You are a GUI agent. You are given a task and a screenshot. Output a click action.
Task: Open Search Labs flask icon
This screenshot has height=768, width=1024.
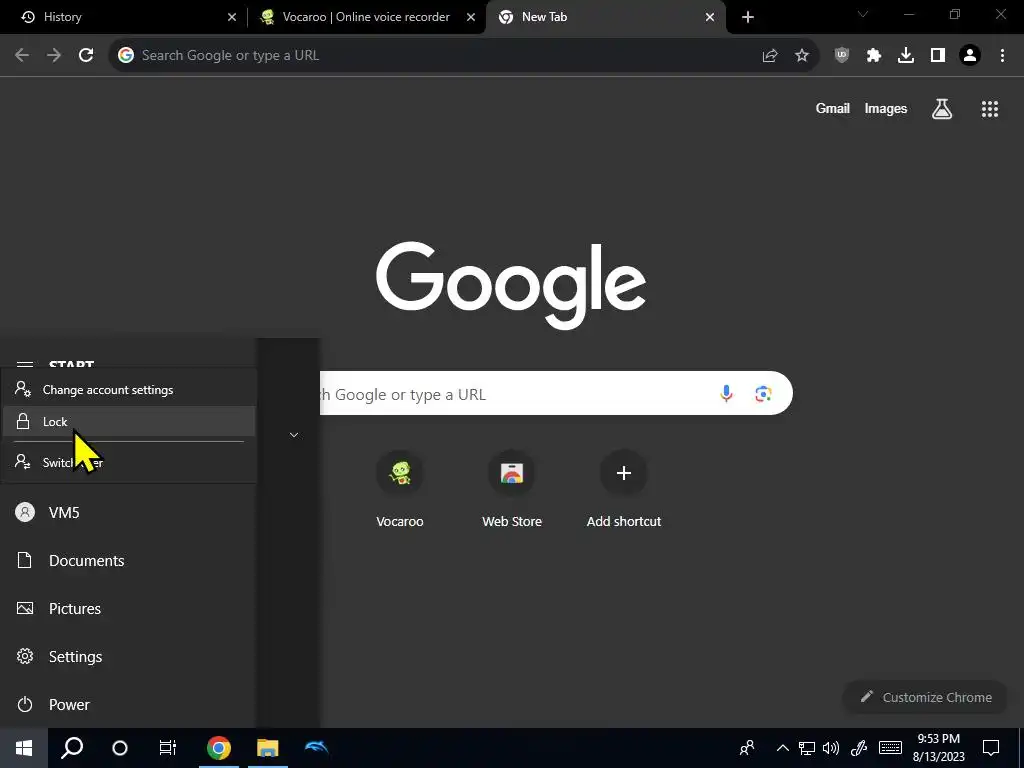(x=942, y=108)
